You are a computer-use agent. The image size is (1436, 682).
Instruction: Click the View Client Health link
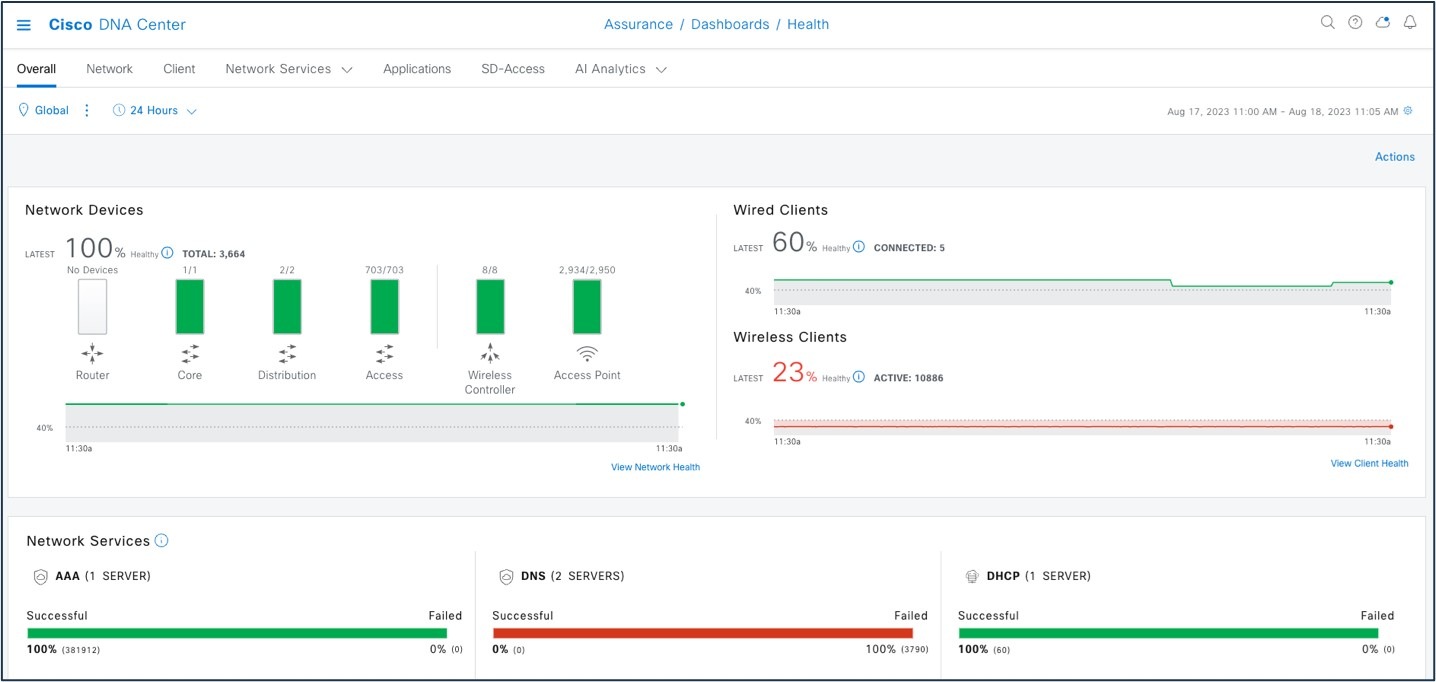[1369, 463]
